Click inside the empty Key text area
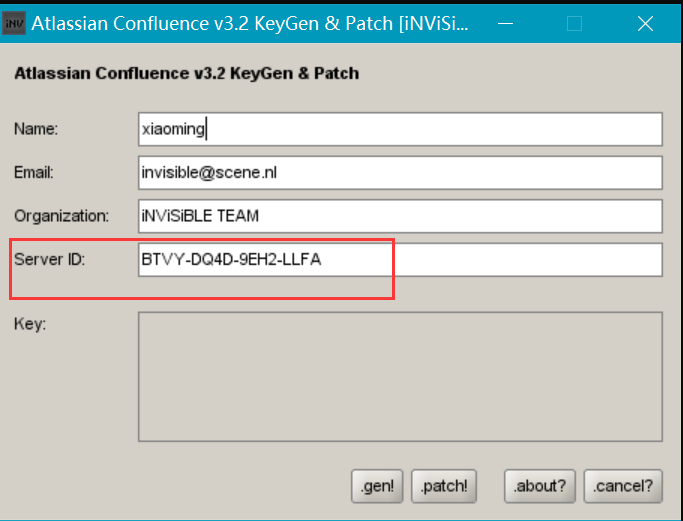683x521 pixels. coord(400,377)
